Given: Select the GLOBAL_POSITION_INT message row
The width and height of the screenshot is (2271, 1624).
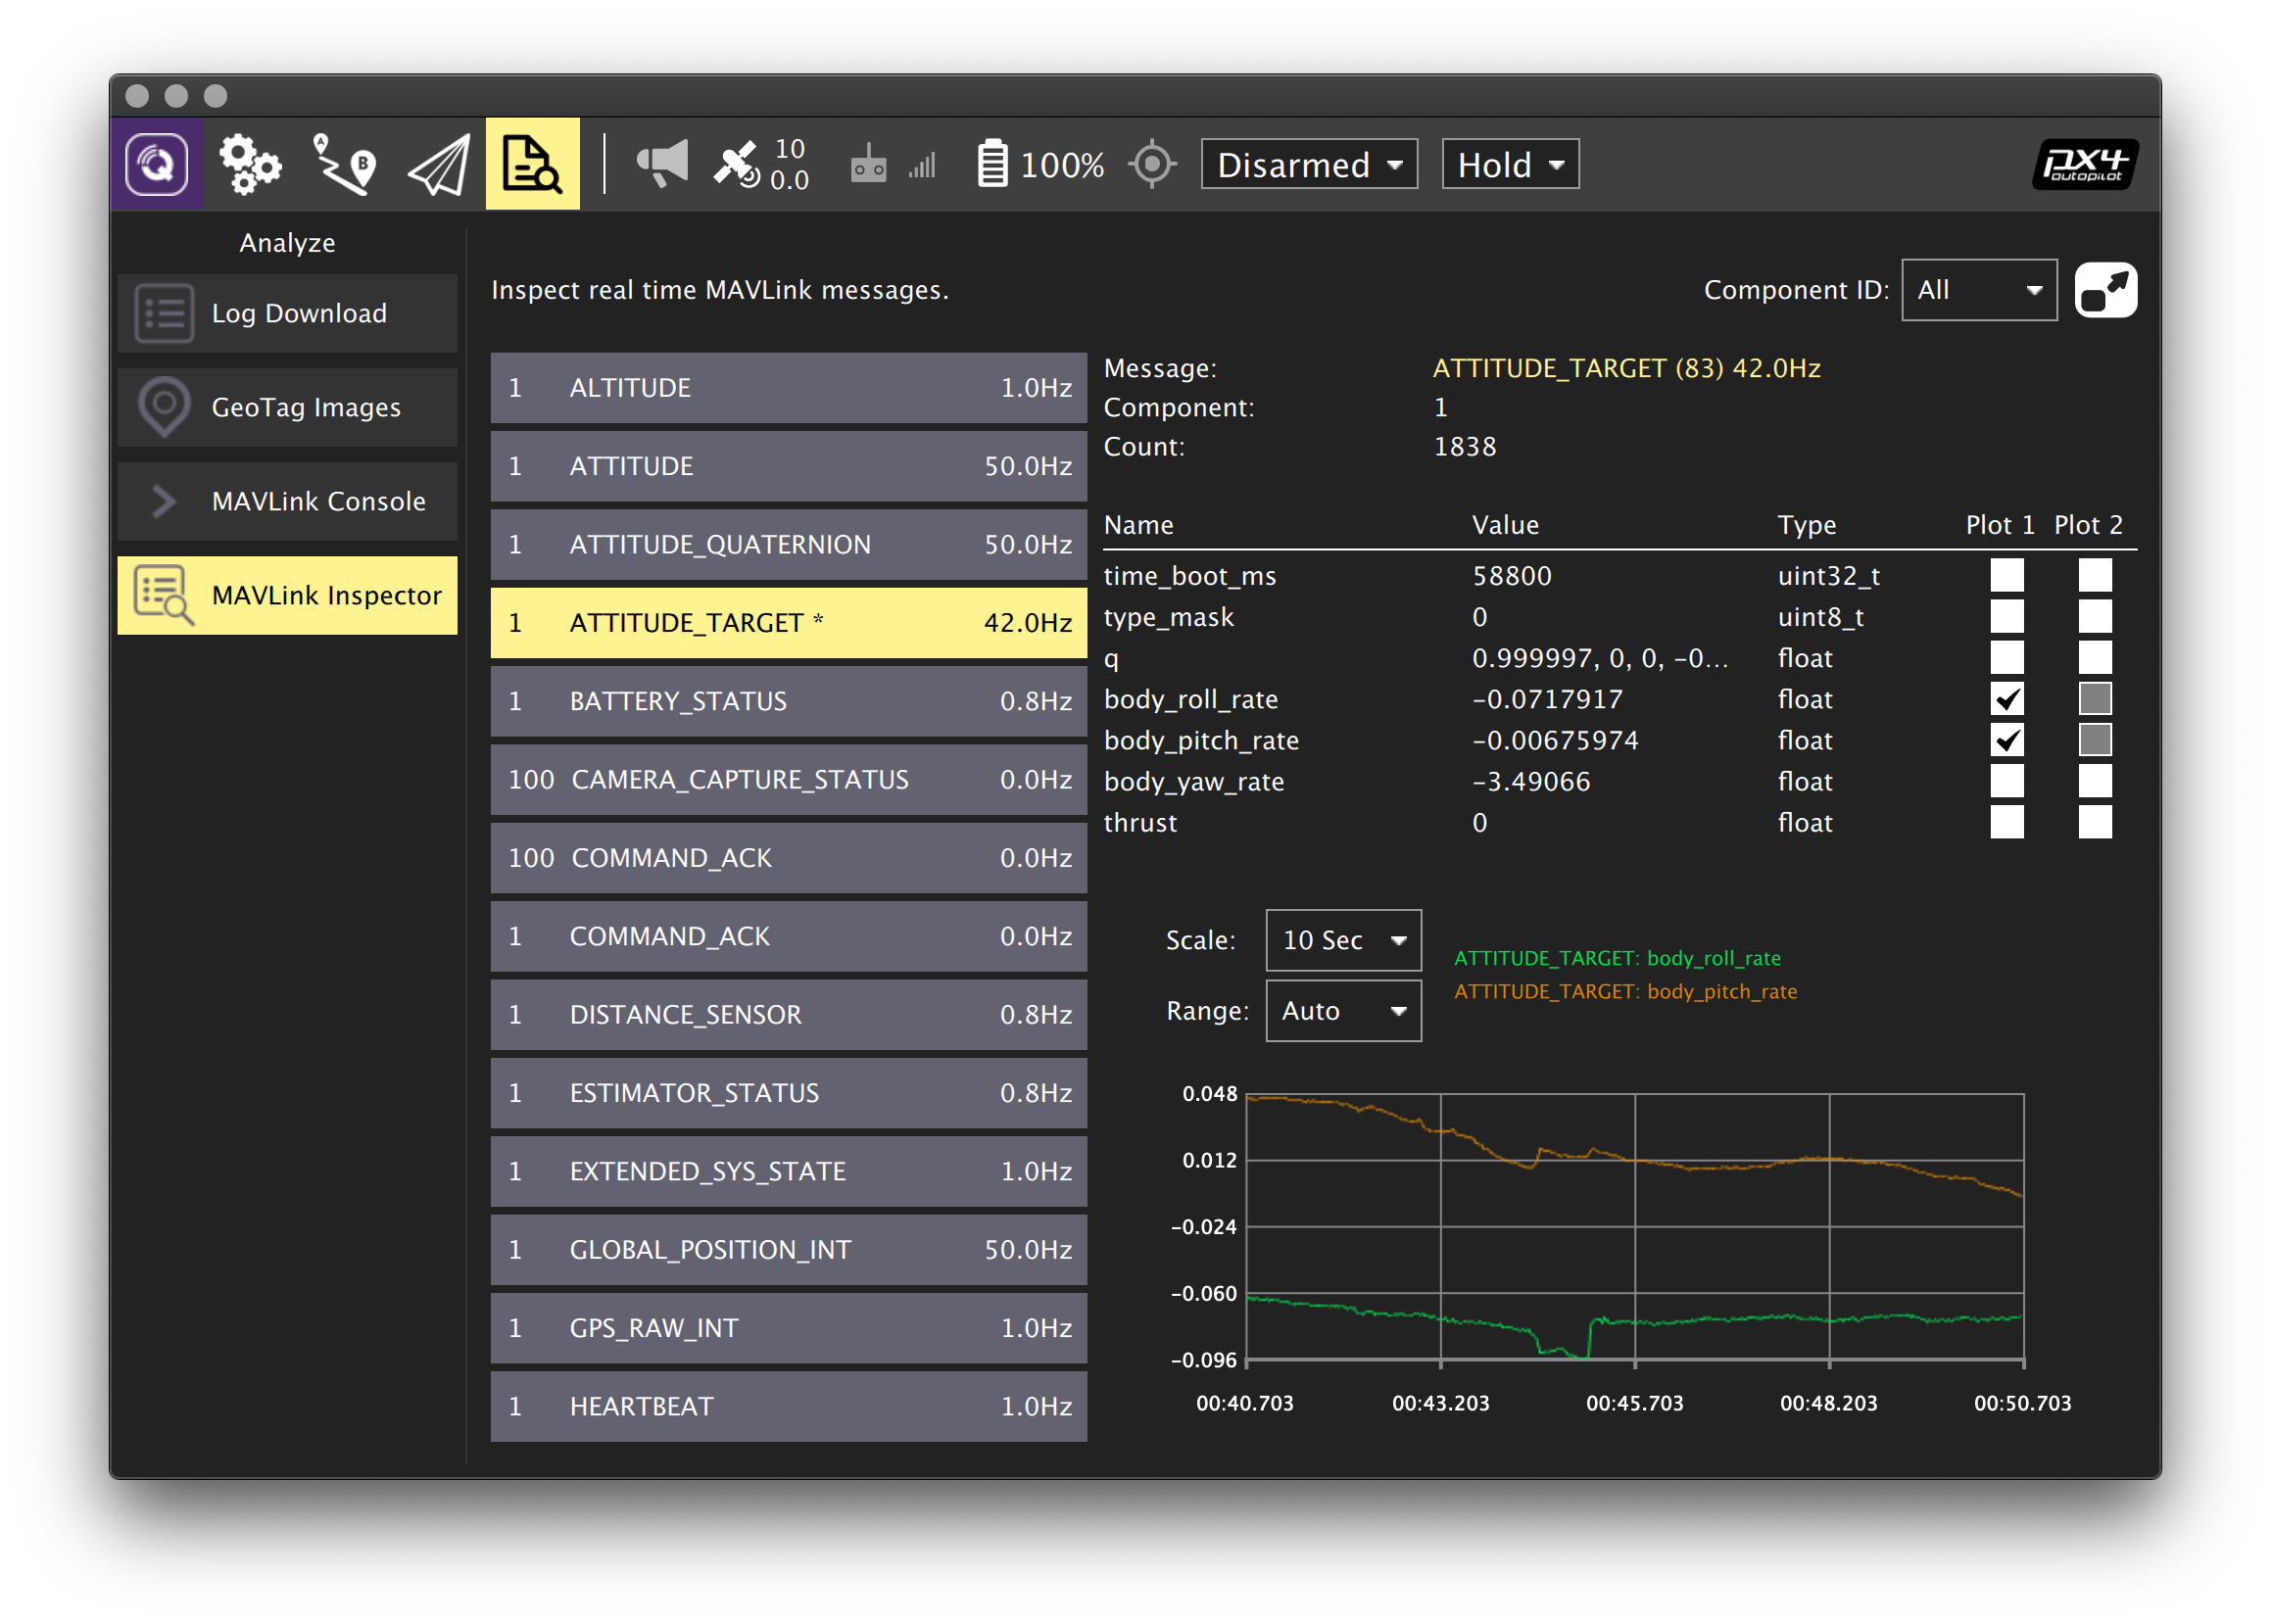Looking at the screenshot, I should pyautogui.click(x=788, y=1249).
